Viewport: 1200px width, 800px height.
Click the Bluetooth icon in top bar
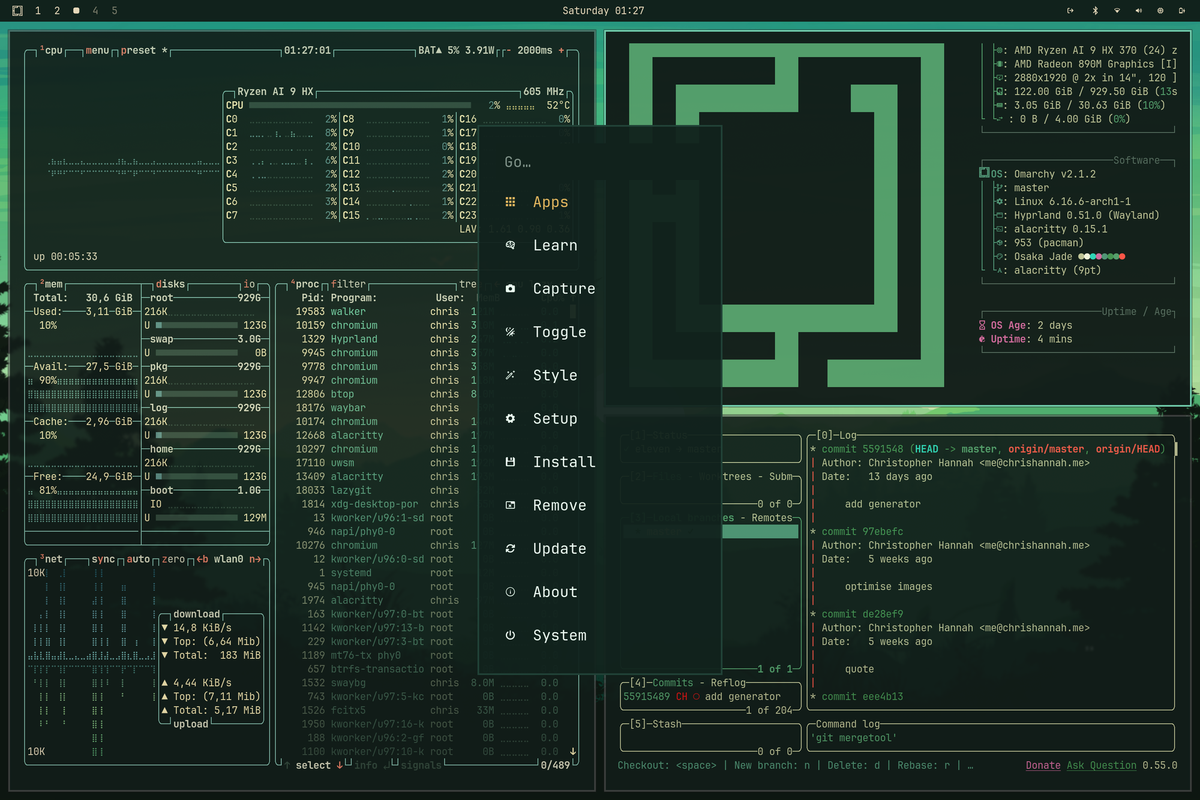tap(1094, 10)
